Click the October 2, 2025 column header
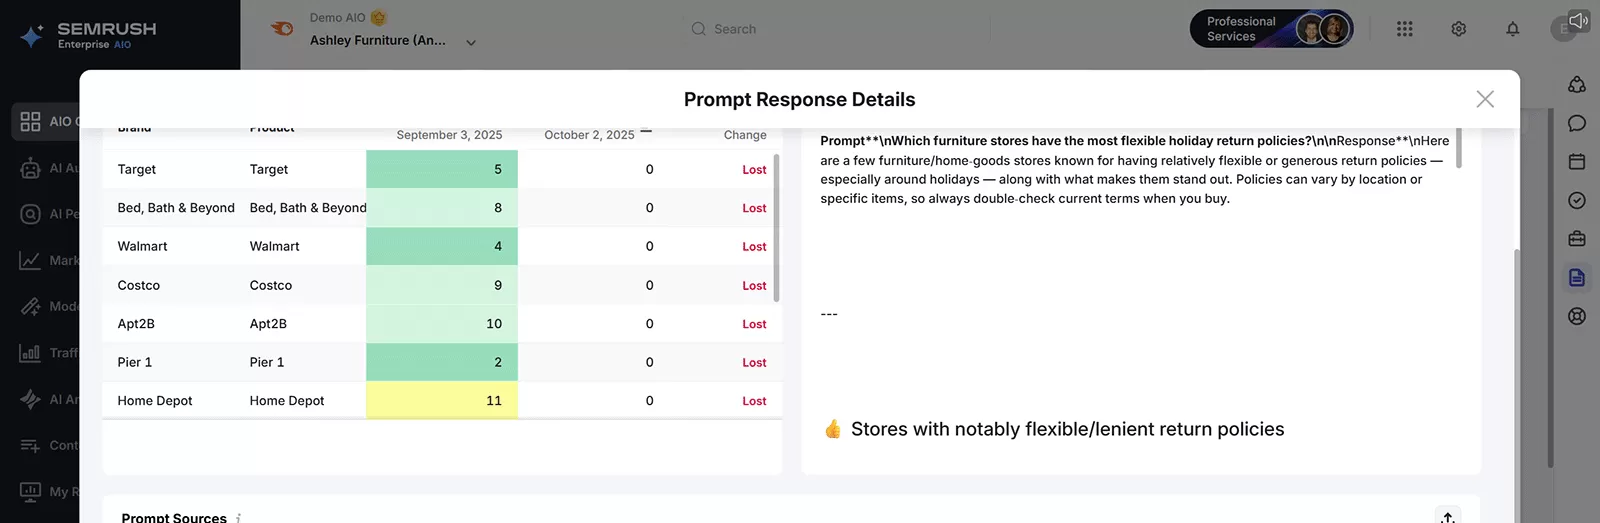The height and width of the screenshot is (523, 1600). tap(589, 135)
